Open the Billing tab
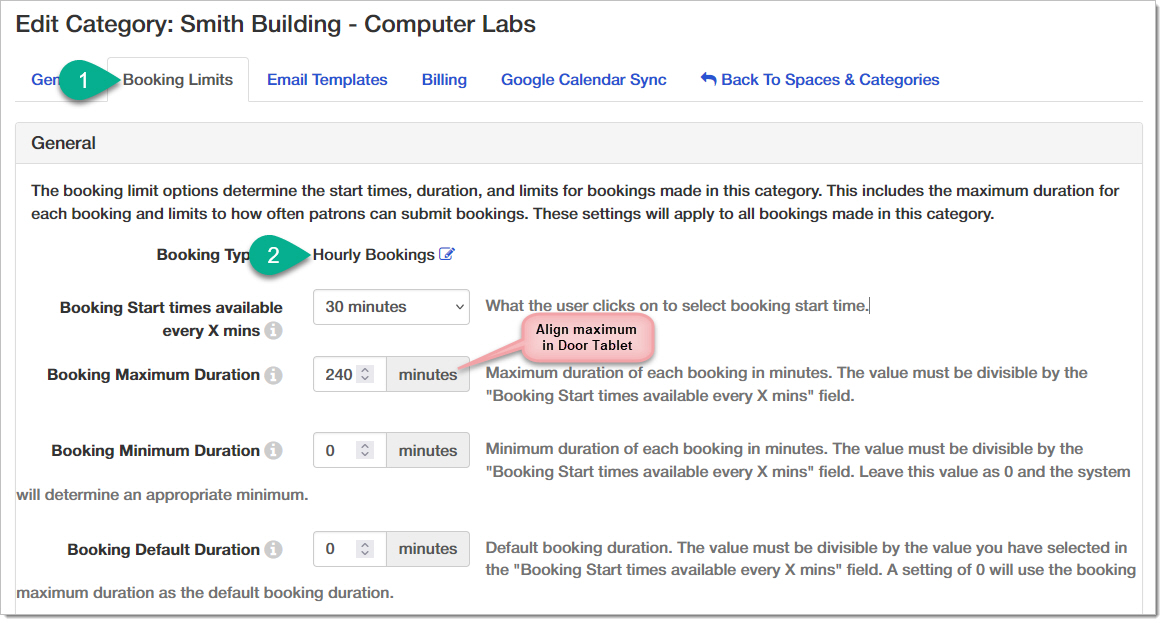Screen dimensions: 1164x623 click(444, 80)
